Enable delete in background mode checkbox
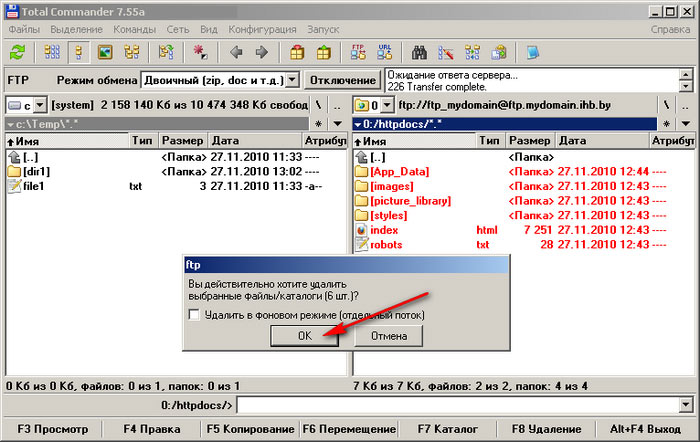 tap(194, 315)
